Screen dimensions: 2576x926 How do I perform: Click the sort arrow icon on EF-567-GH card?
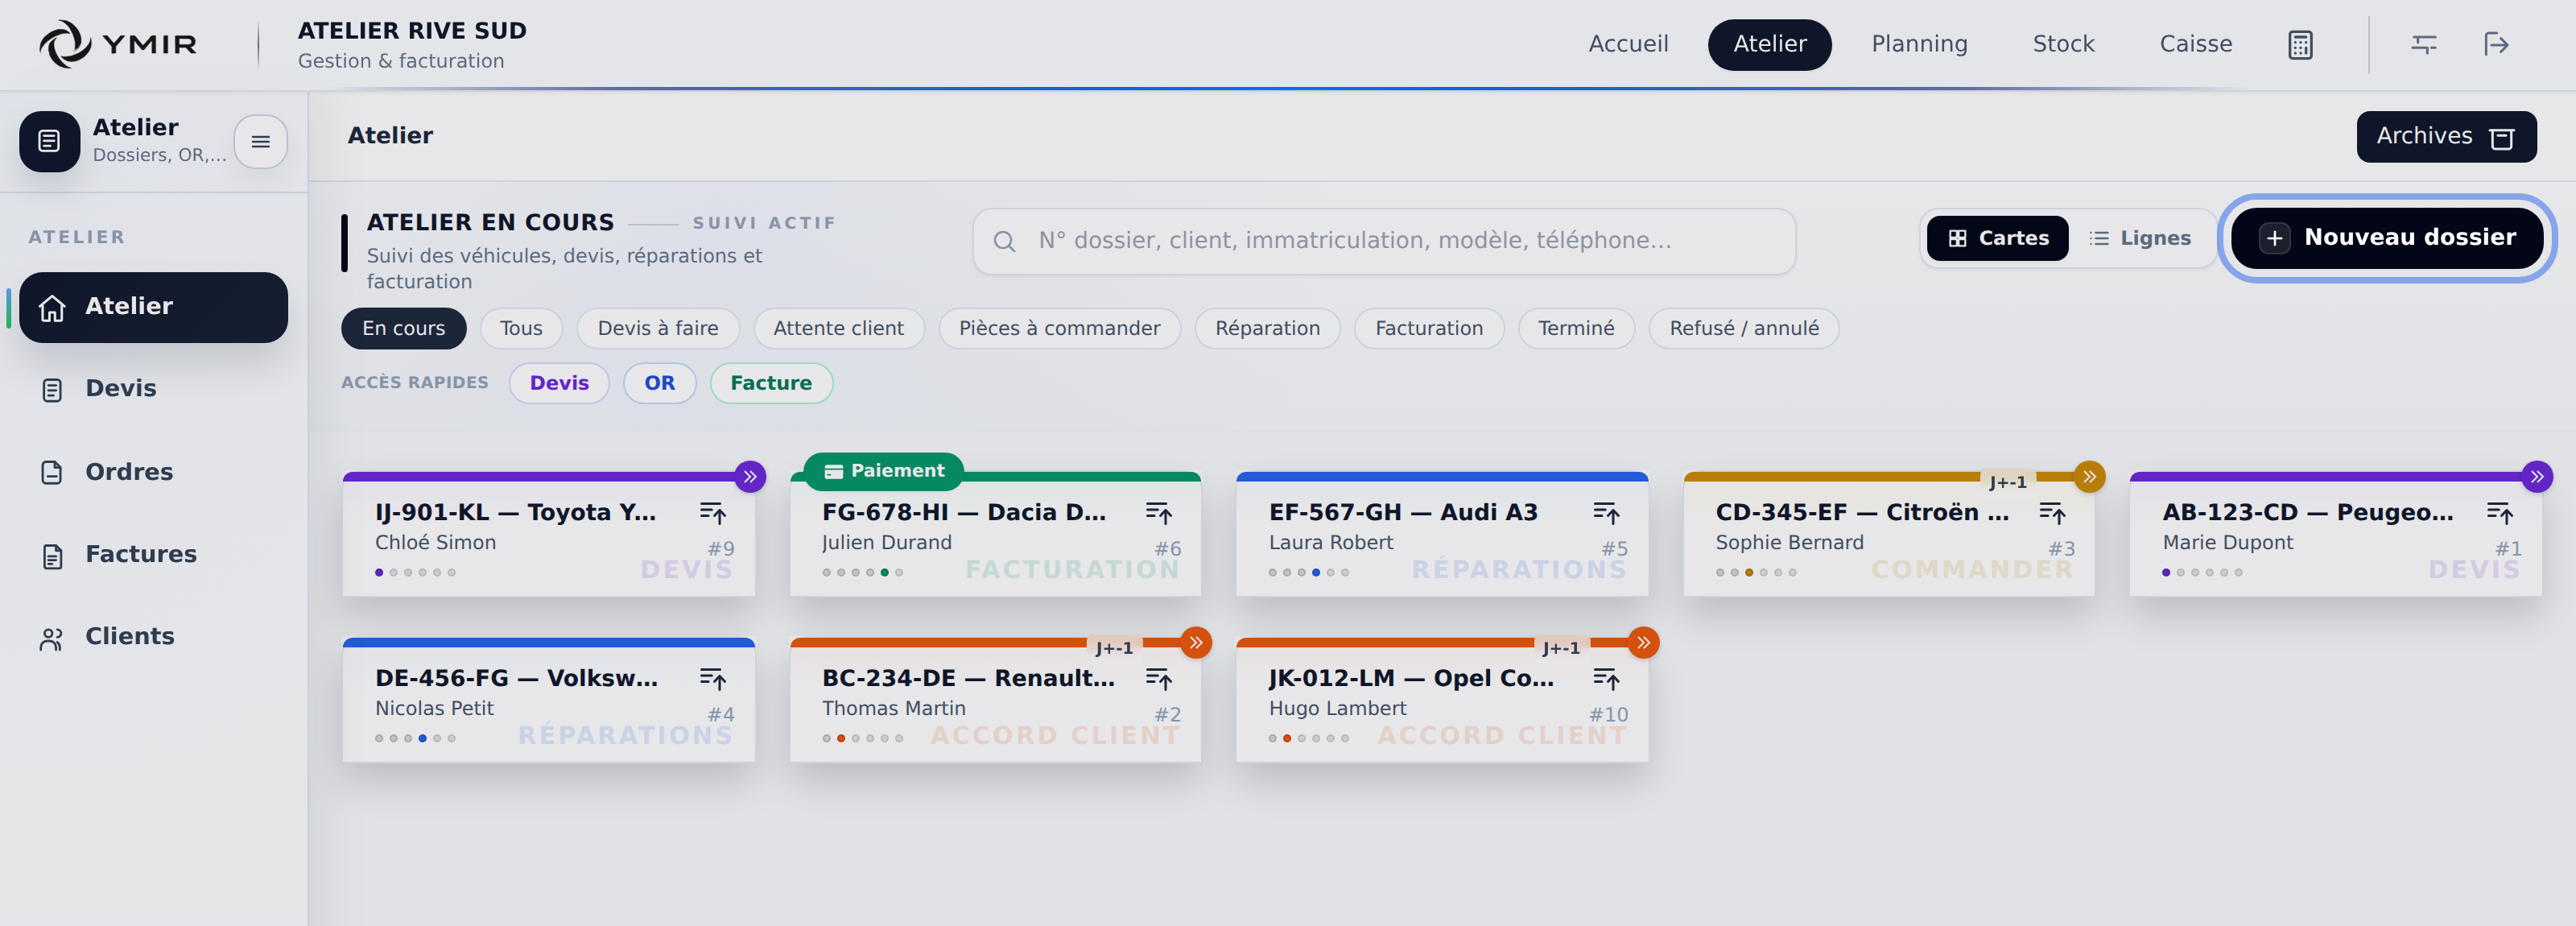pos(1606,513)
